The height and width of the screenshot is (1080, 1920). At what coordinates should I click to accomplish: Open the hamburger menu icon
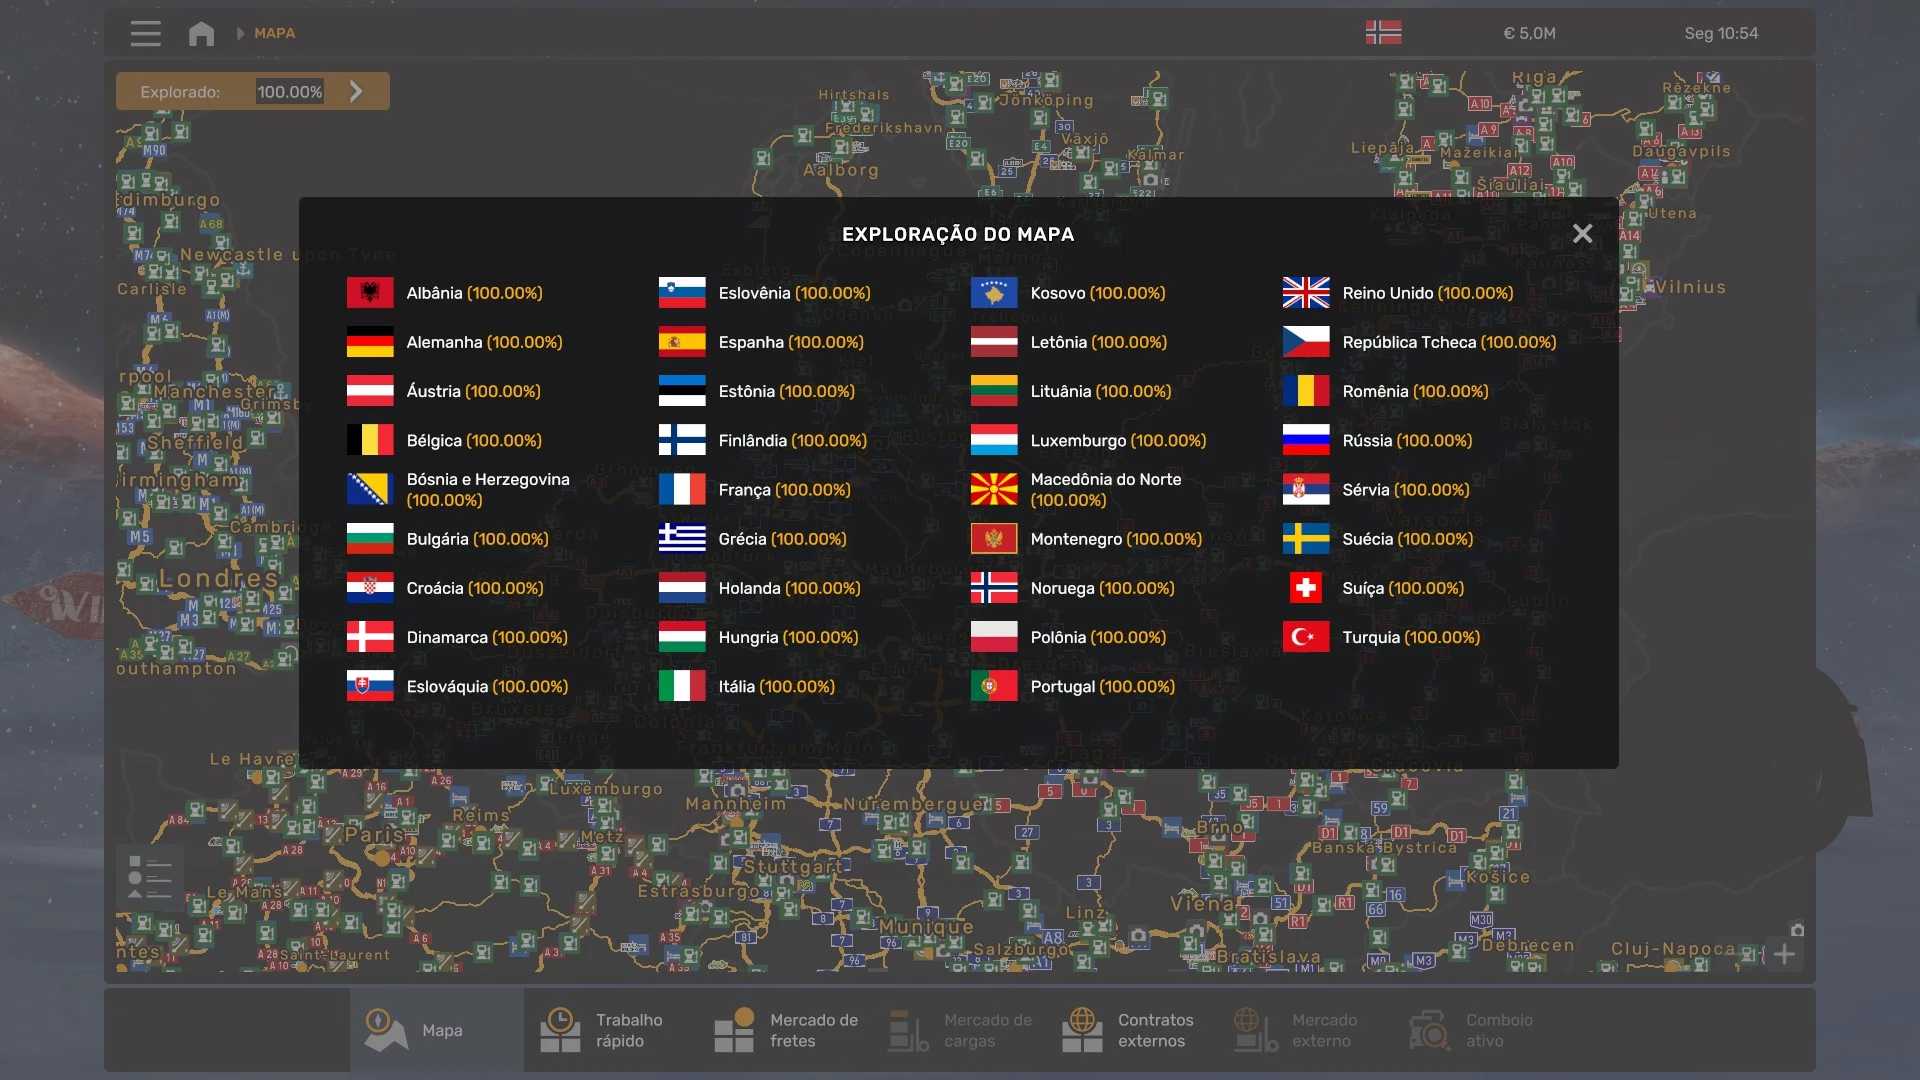pyautogui.click(x=145, y=33)
